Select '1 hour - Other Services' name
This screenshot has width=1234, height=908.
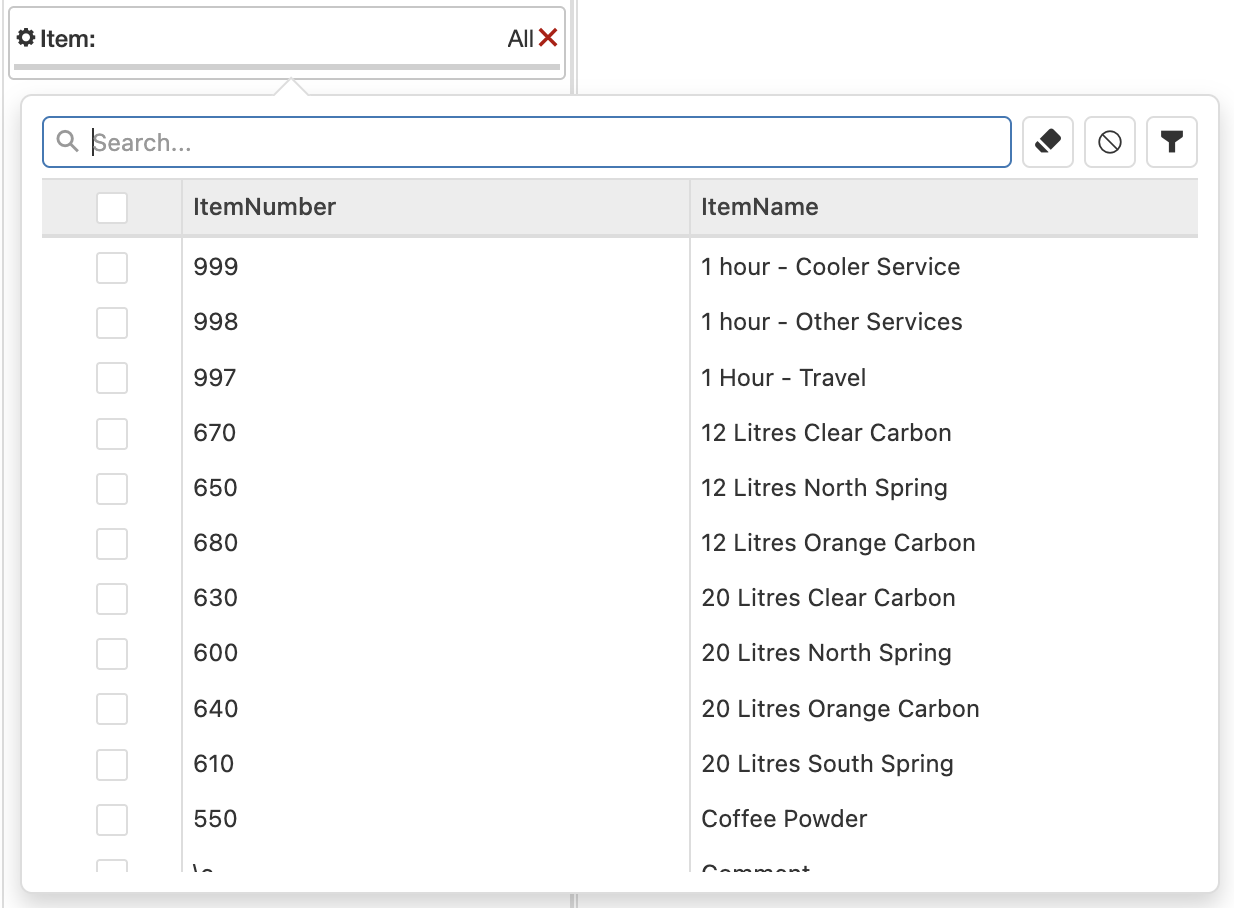pos(832,322)
